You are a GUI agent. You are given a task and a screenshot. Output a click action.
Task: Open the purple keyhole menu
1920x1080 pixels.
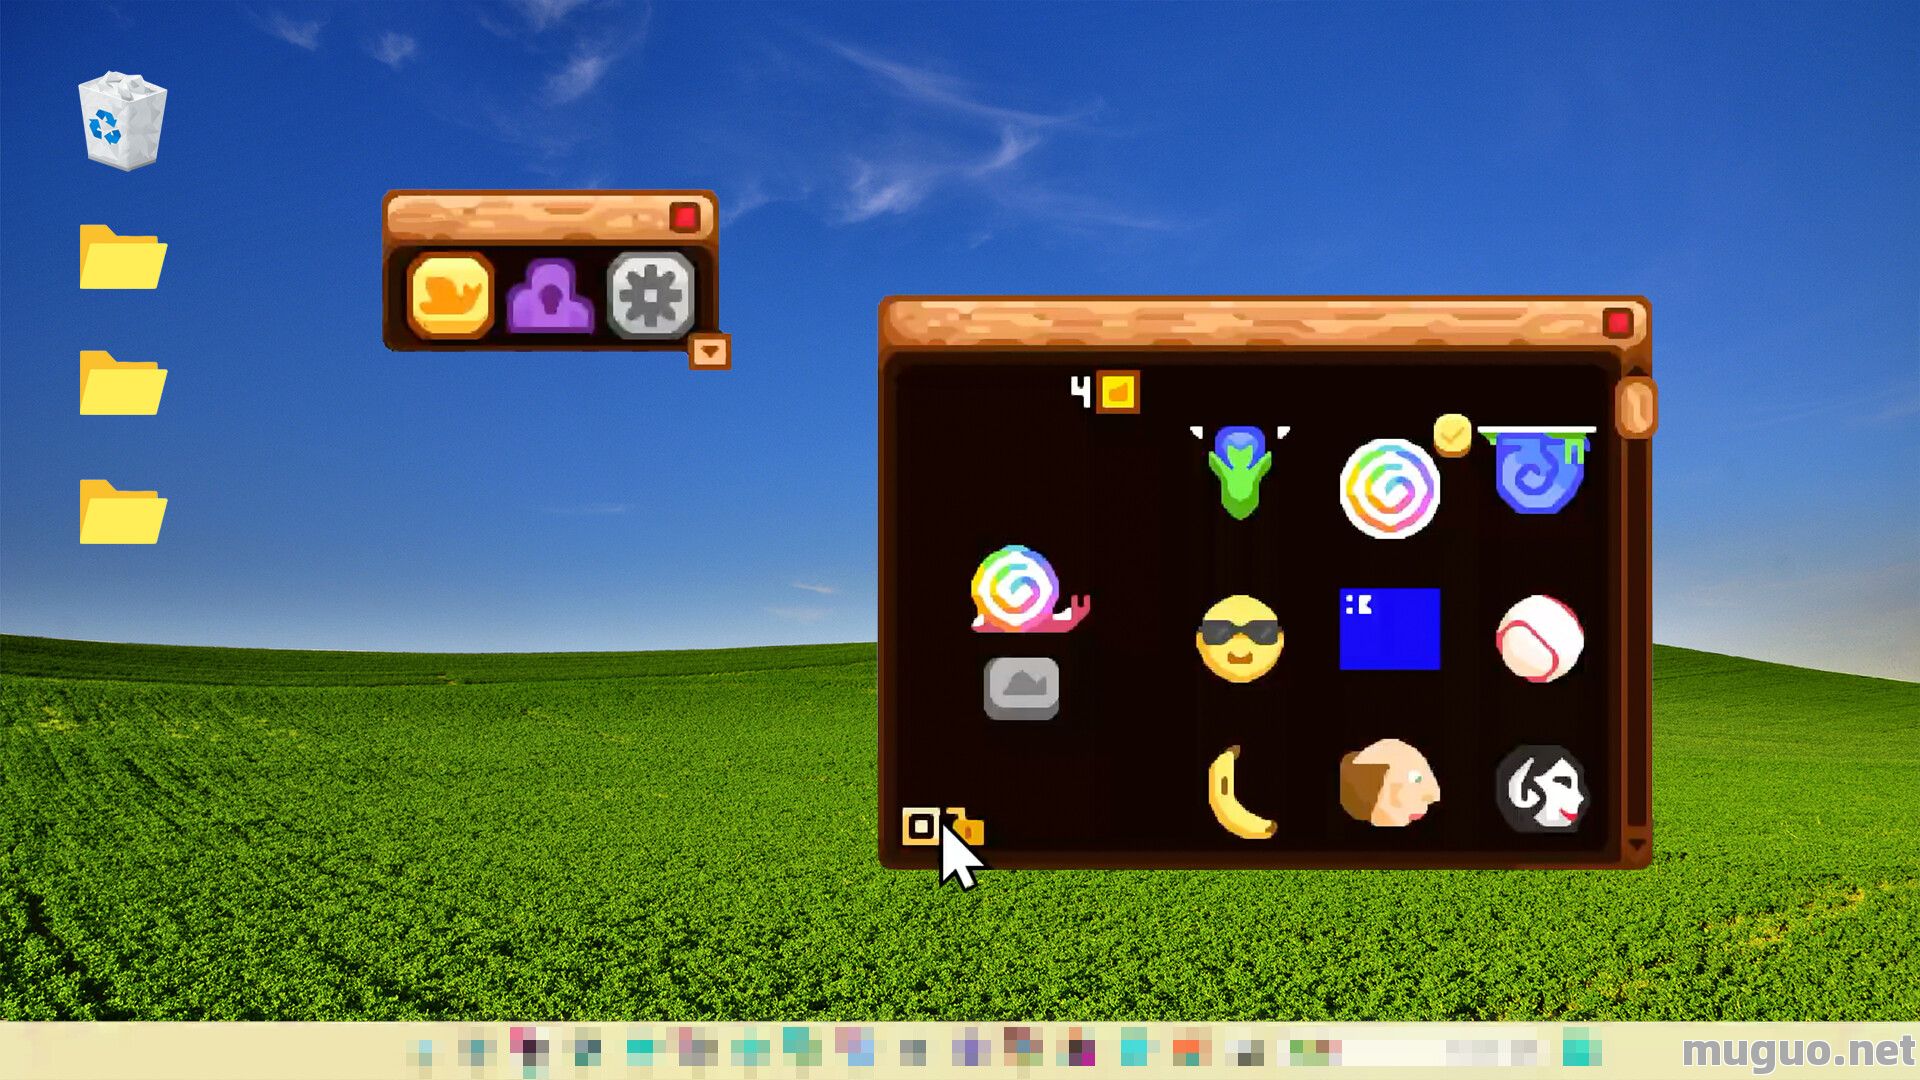[x=550, y=296]
